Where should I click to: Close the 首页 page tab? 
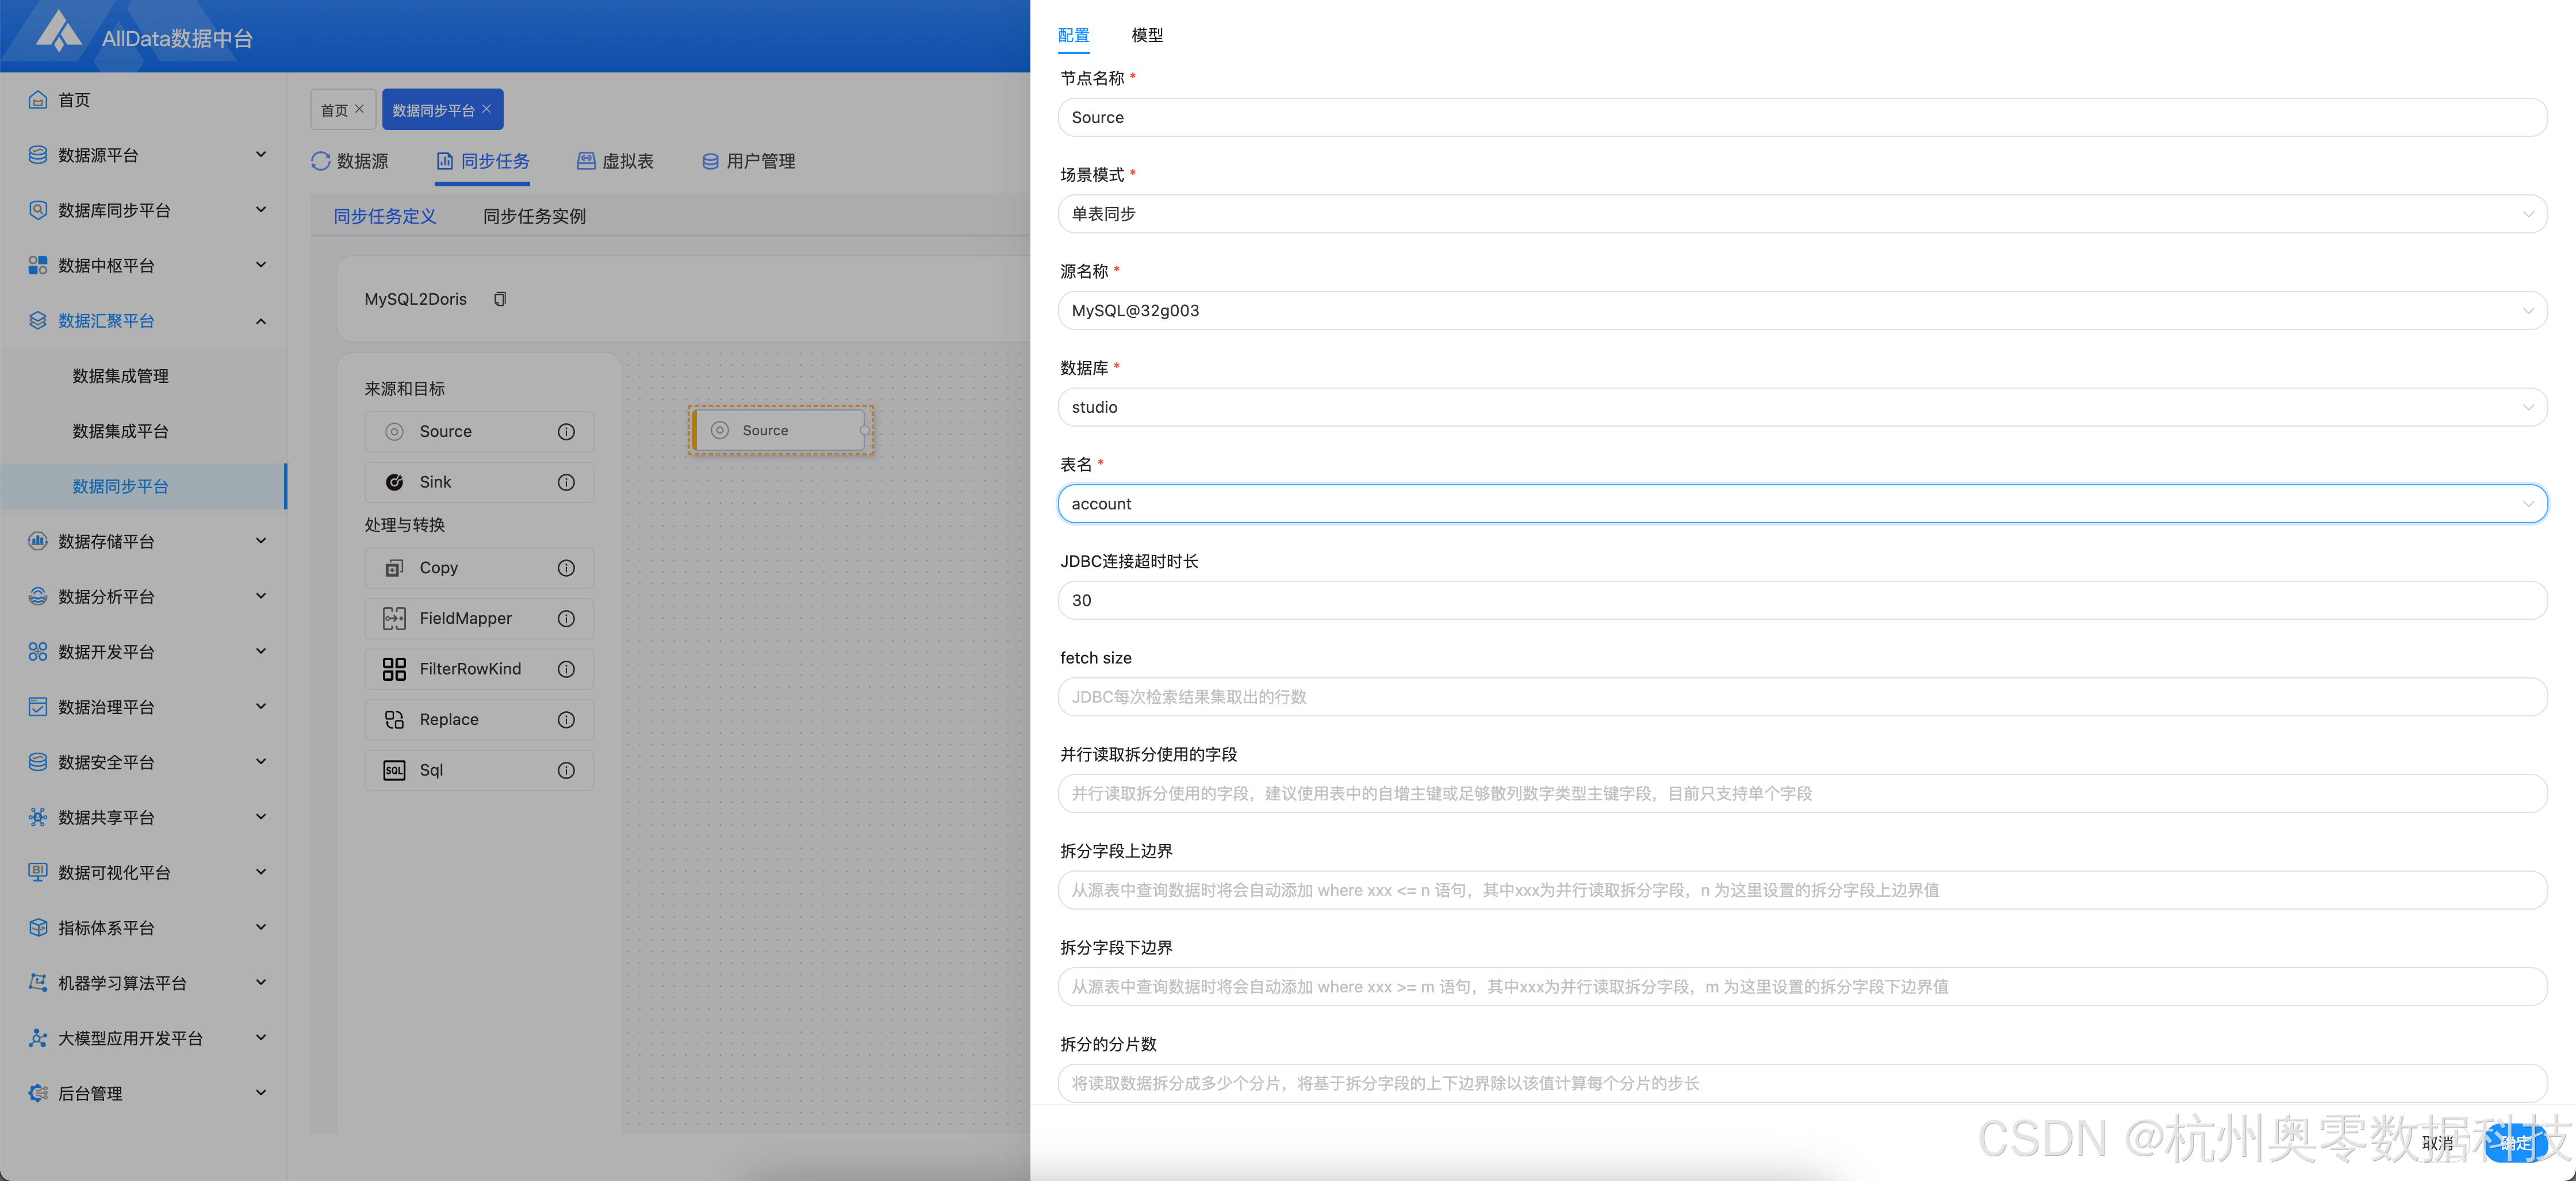coord(360,109)
